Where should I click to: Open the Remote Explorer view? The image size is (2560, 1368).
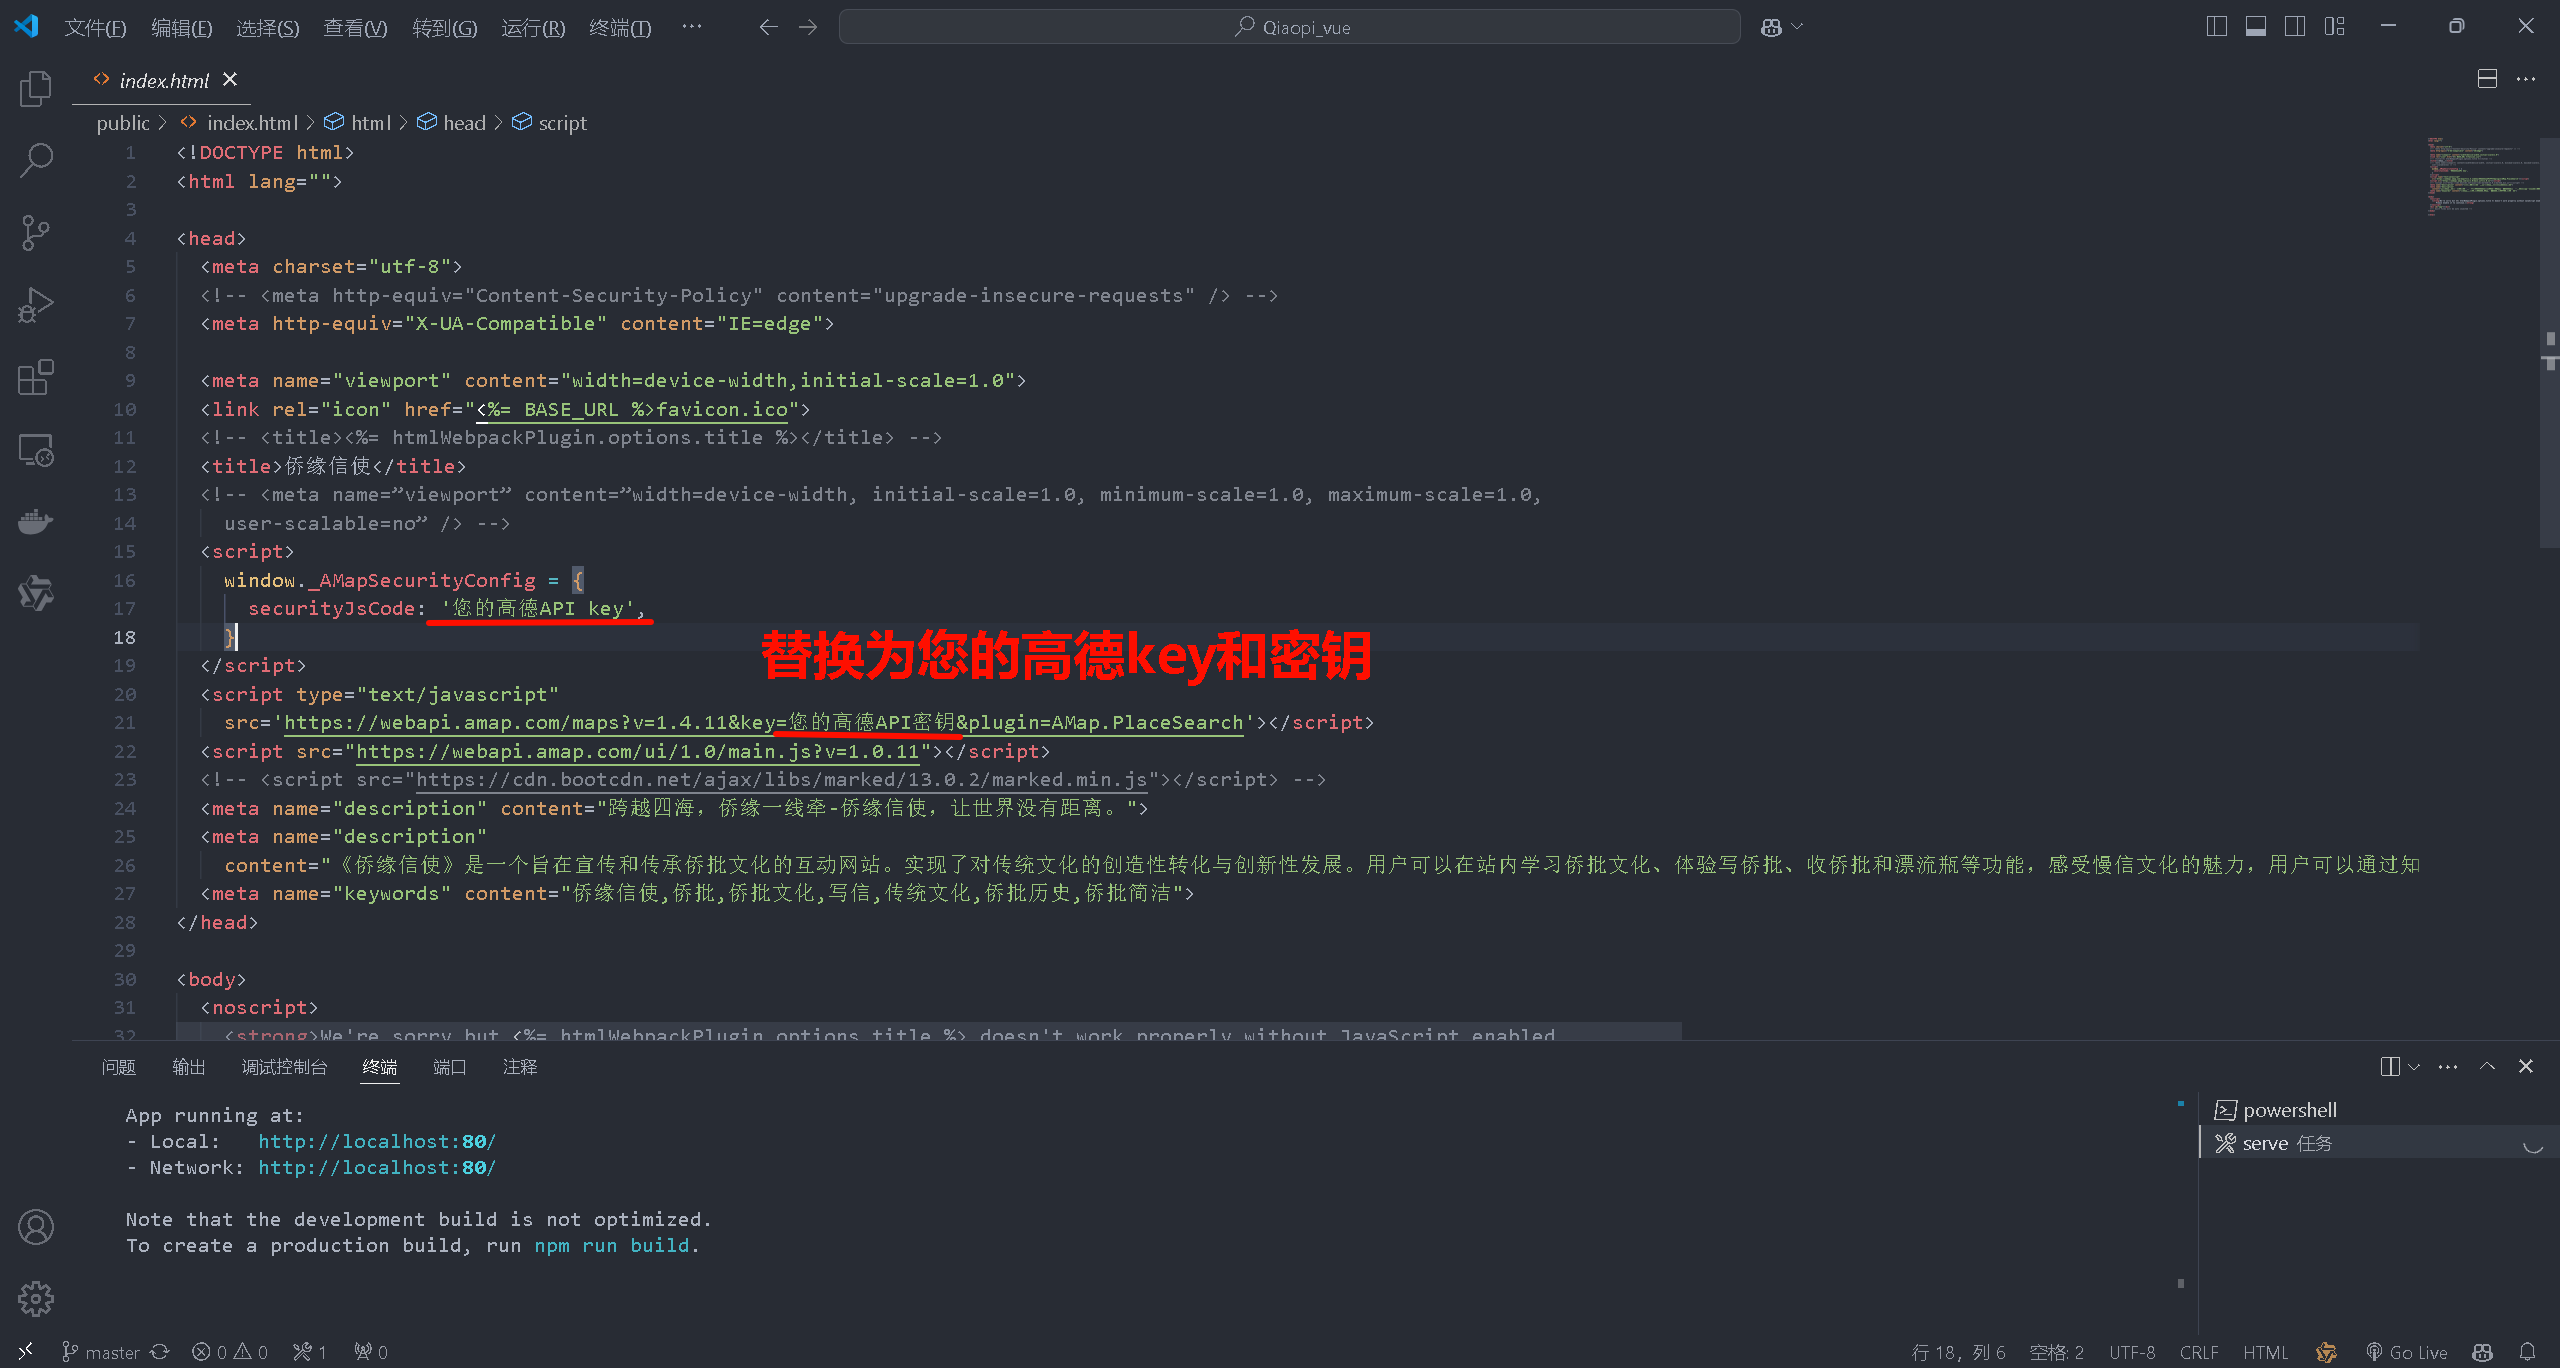click(35, 450)
